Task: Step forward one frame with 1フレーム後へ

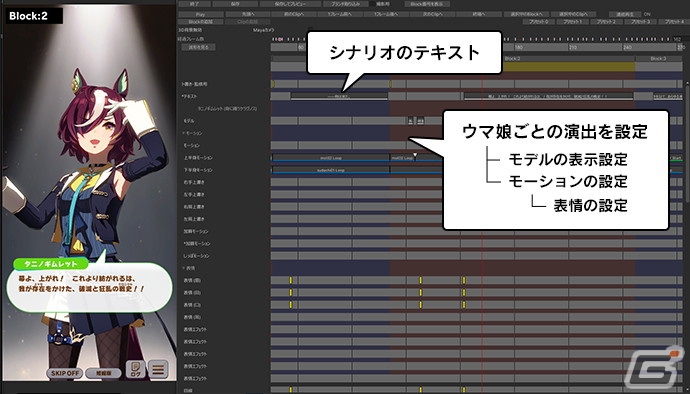Action: coord(386,15)
